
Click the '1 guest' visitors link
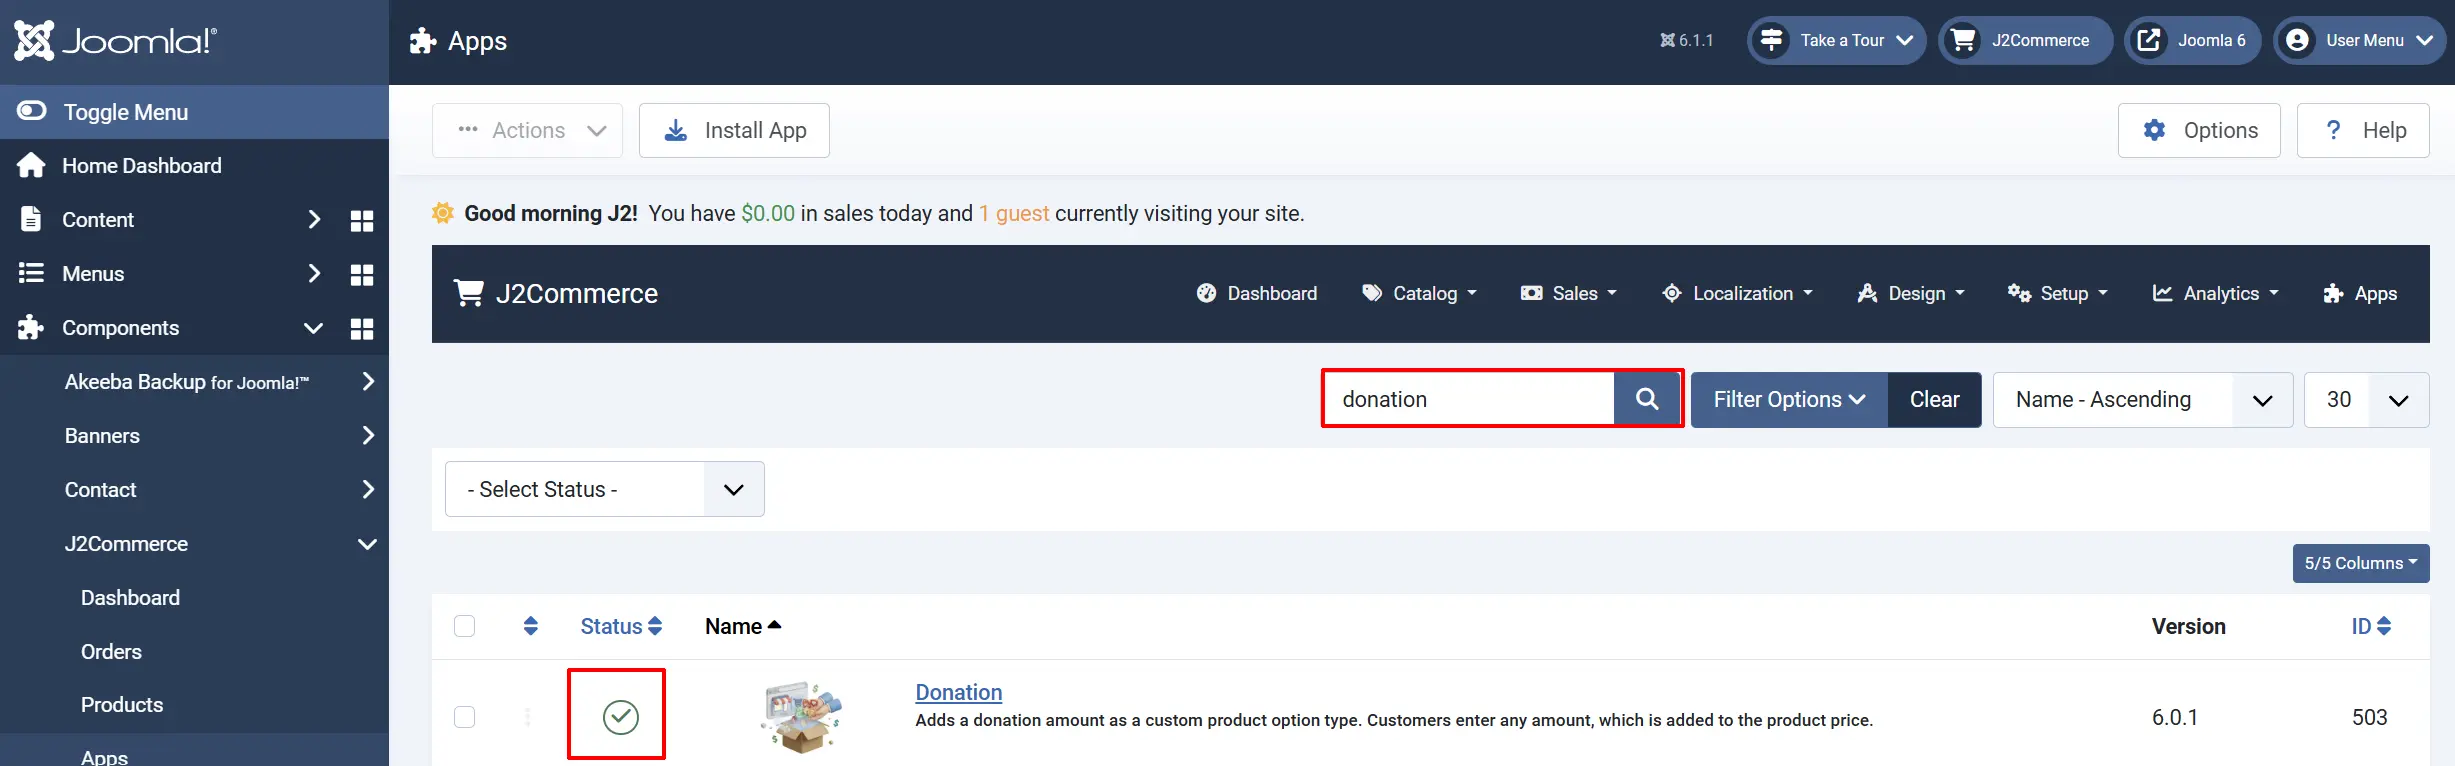pos(1014,213)
